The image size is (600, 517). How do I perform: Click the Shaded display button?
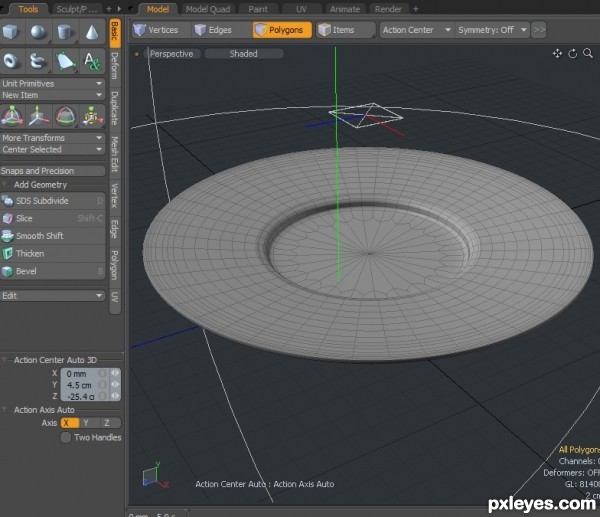243,54
